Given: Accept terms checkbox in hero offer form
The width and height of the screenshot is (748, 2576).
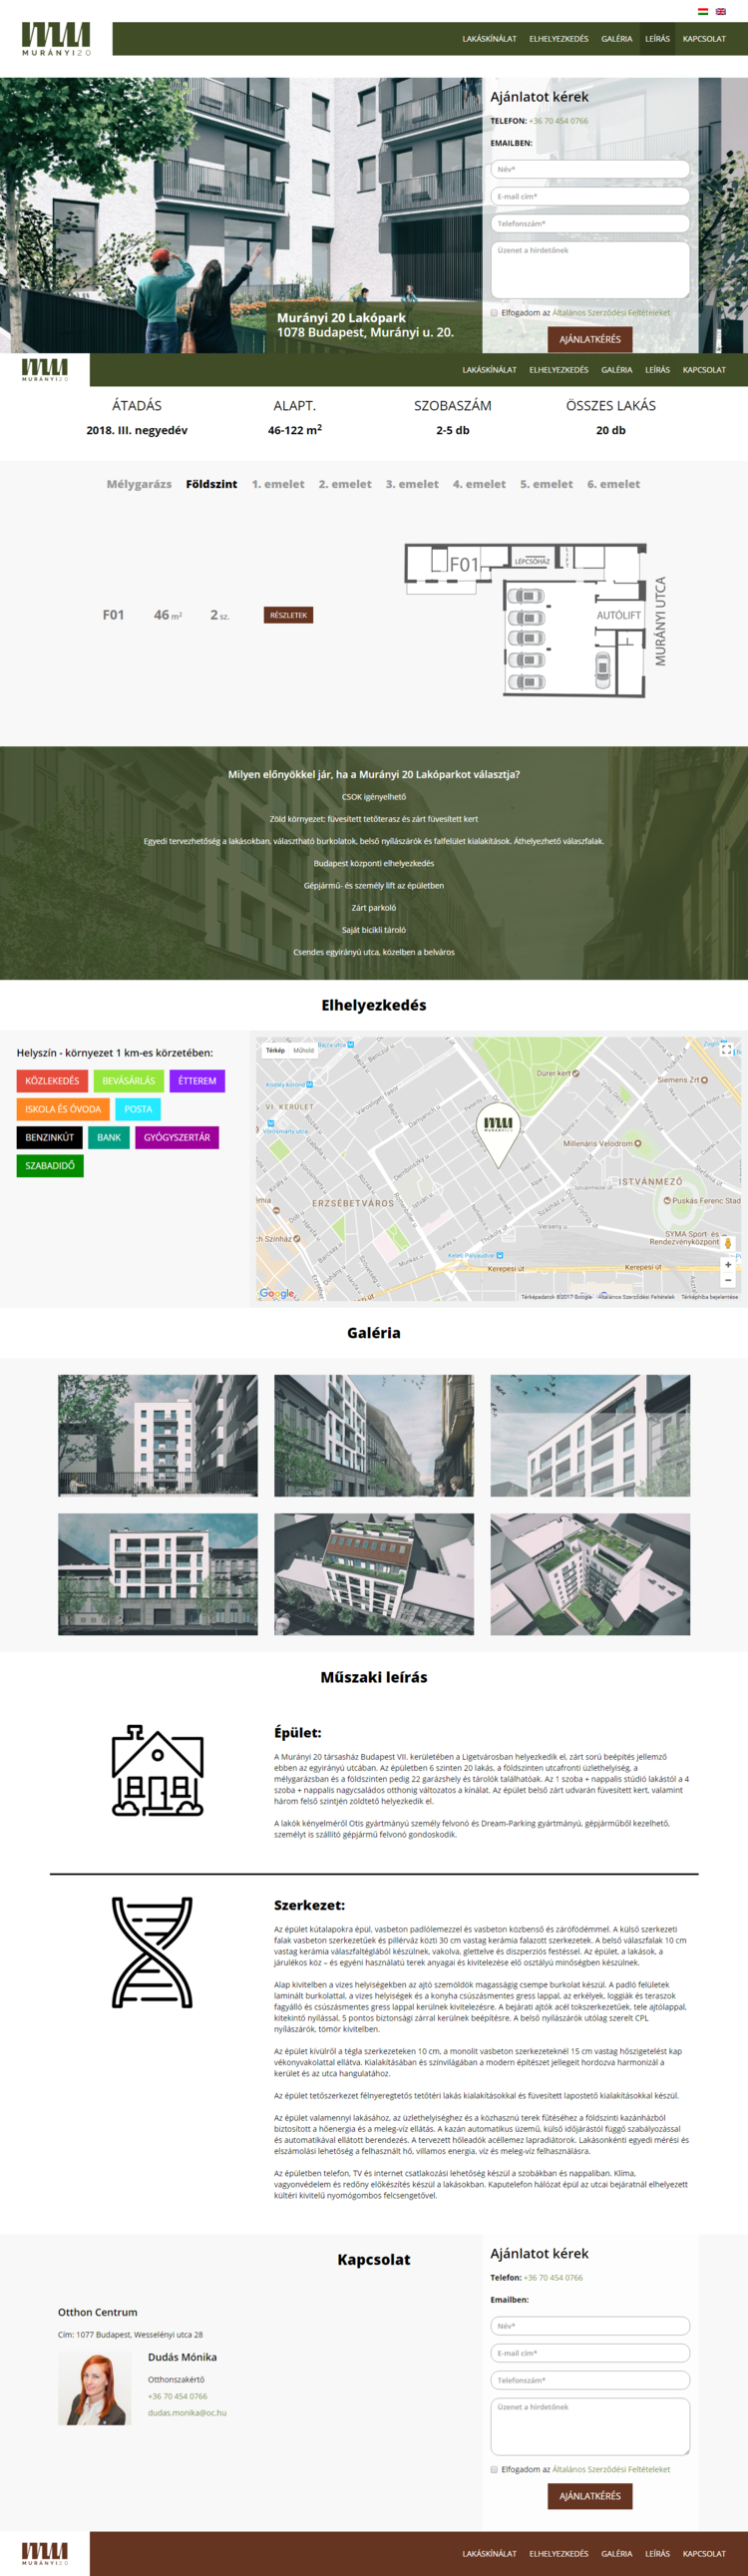Looking at the screenshot, I should pyautogui.click(x=494, y=313).
